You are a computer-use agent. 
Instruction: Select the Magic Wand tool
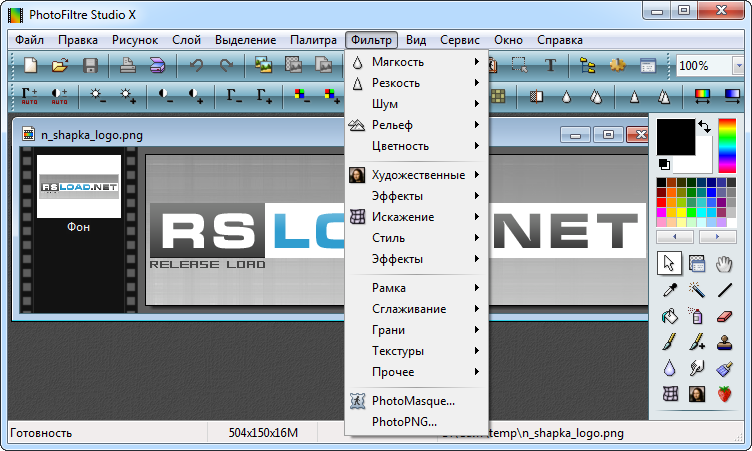click(696, 289)
